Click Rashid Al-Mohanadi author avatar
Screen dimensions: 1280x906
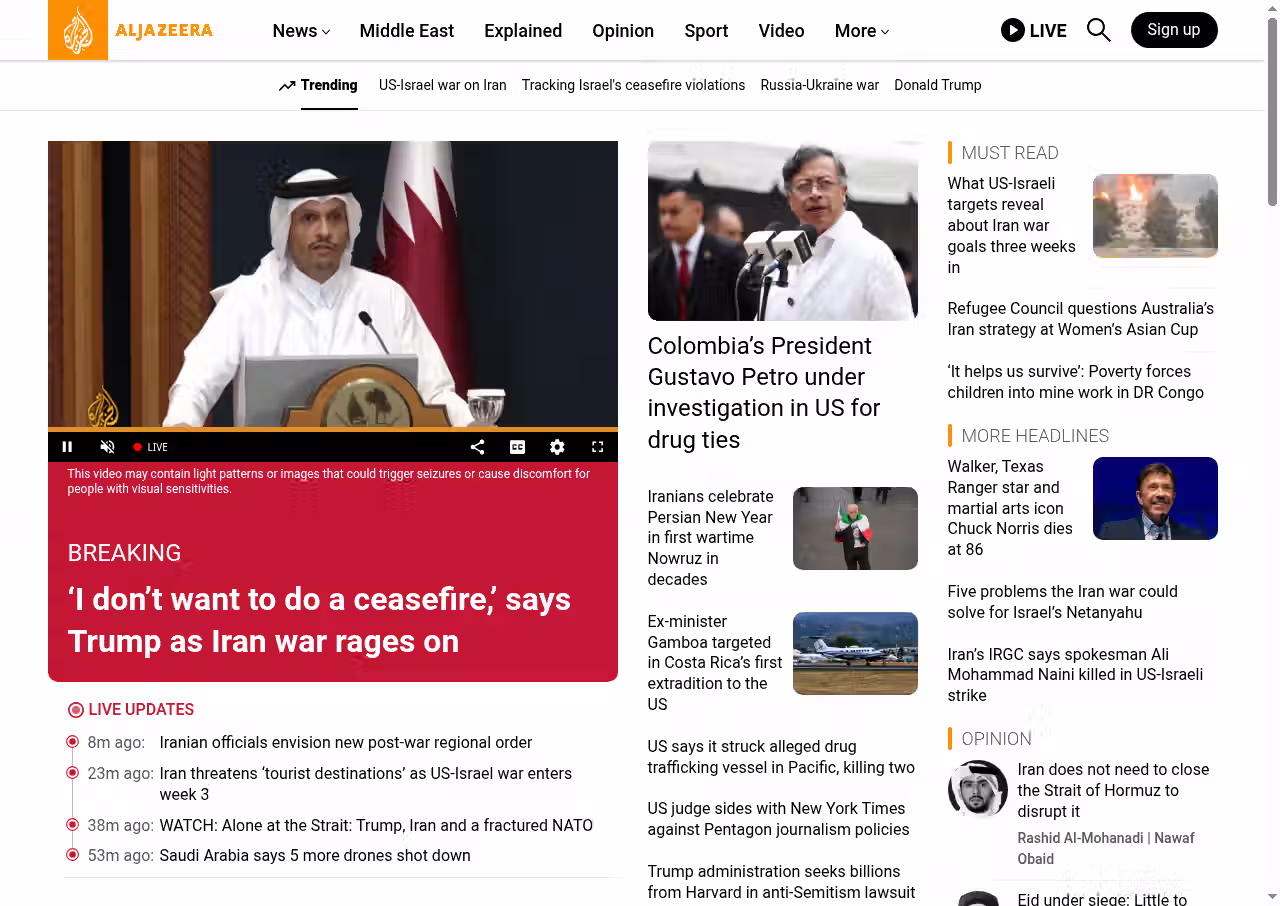pos(977,789)
